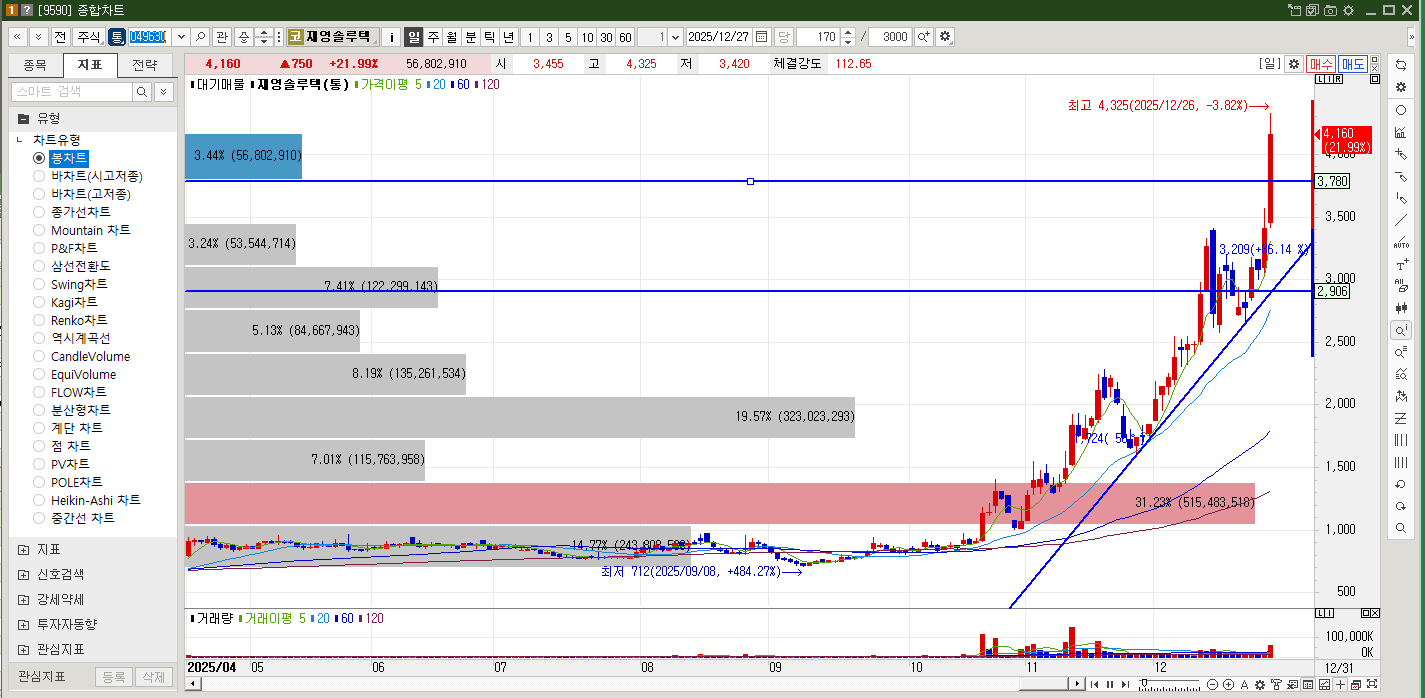
Task: Select the AUTO trend line tool
Action: [x=1401, y=242]
